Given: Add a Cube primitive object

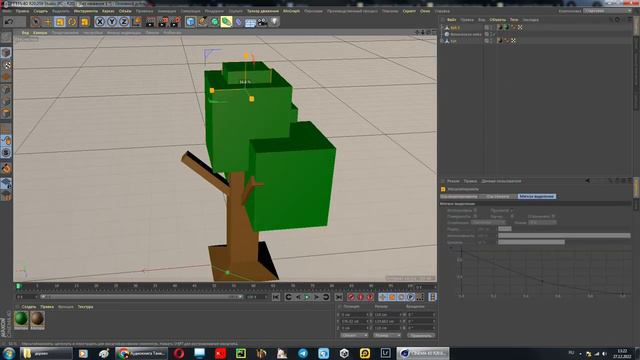Looking at the screenshot, I should point(190,22).
